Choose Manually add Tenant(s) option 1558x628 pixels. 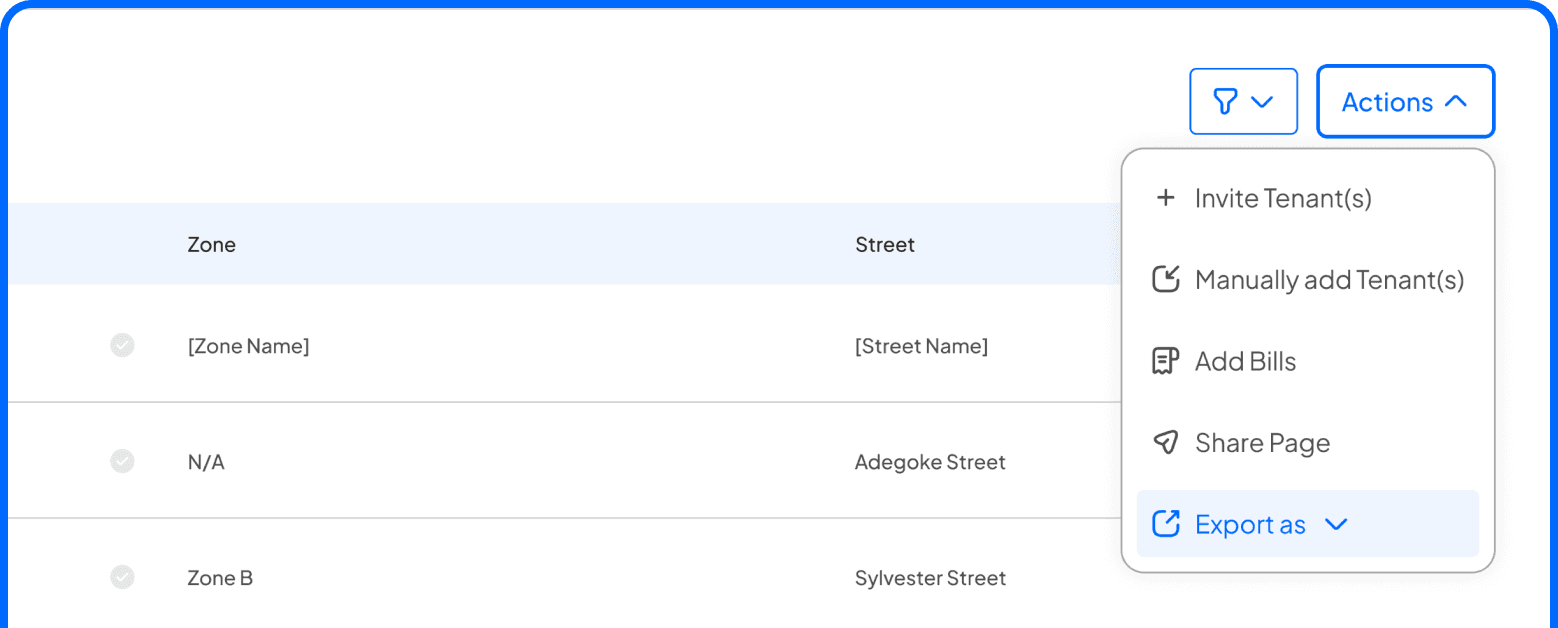pyautogui.click(x=1329, y=280)
